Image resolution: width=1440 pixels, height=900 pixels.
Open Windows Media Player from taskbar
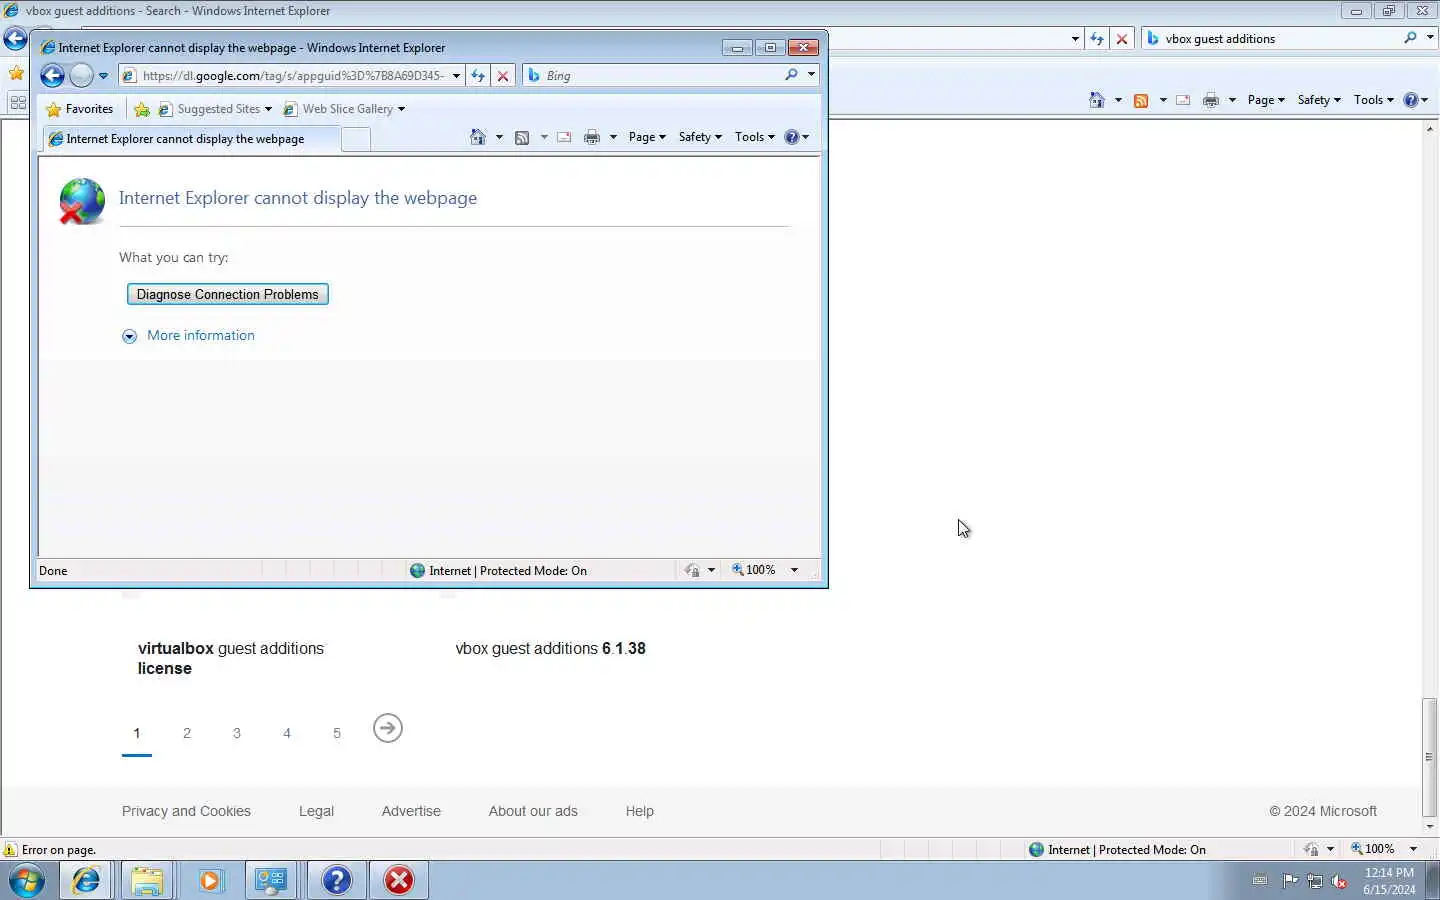(210, 881)
